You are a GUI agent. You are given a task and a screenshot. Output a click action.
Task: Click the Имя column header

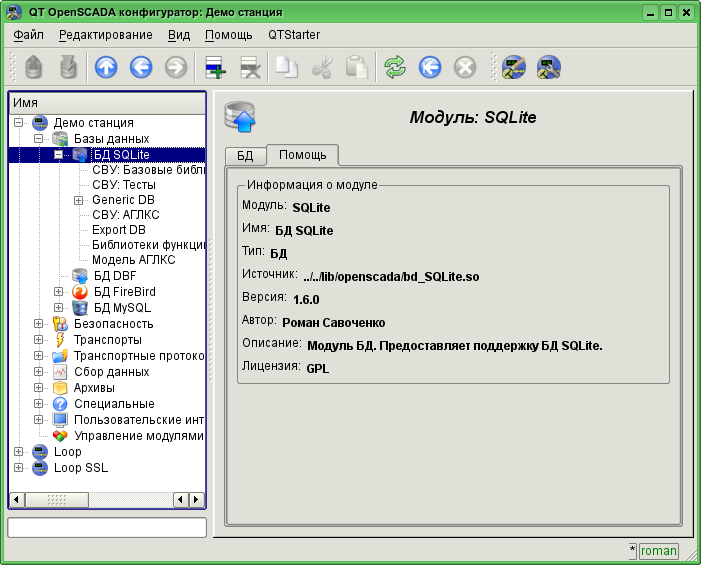107,103
